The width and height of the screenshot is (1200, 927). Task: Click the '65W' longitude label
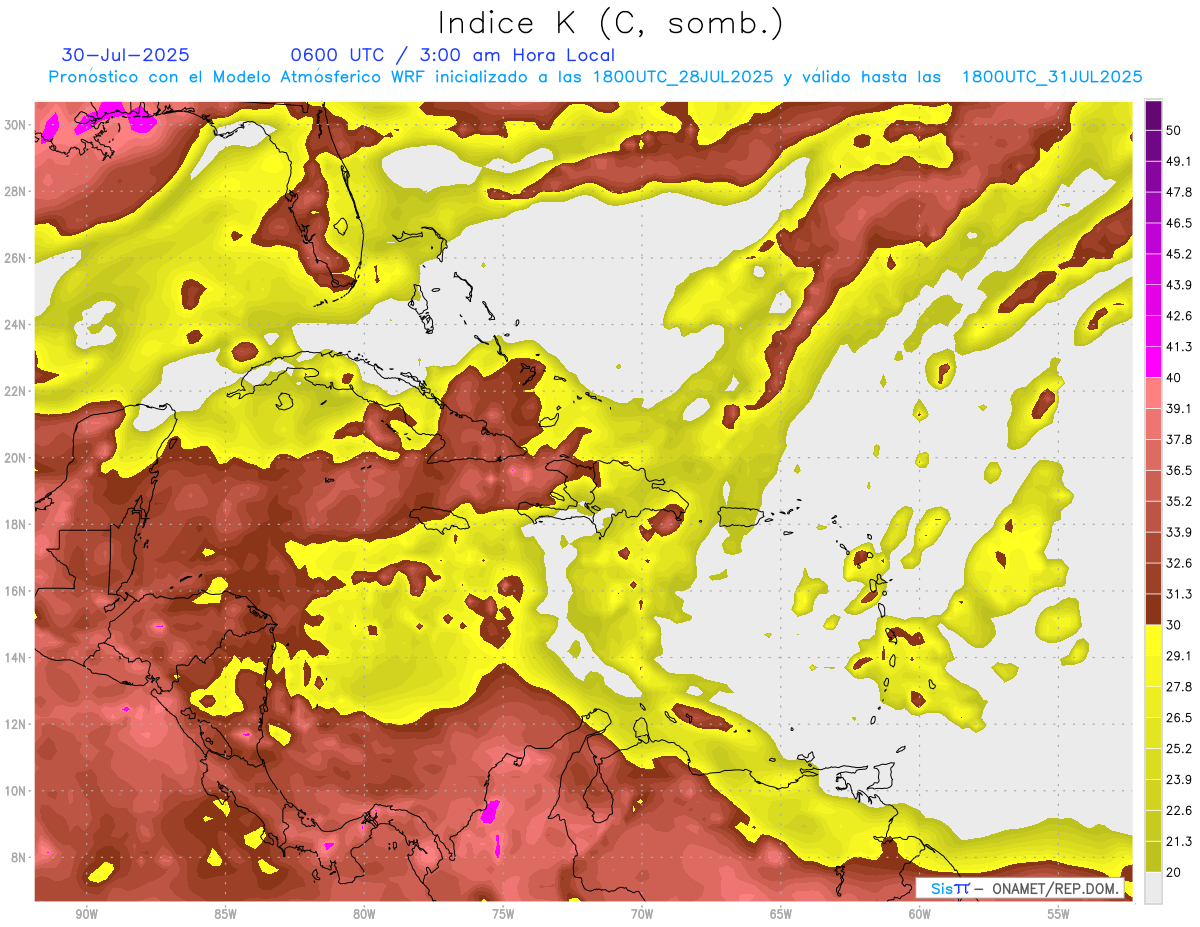click(x=781, y=915)
